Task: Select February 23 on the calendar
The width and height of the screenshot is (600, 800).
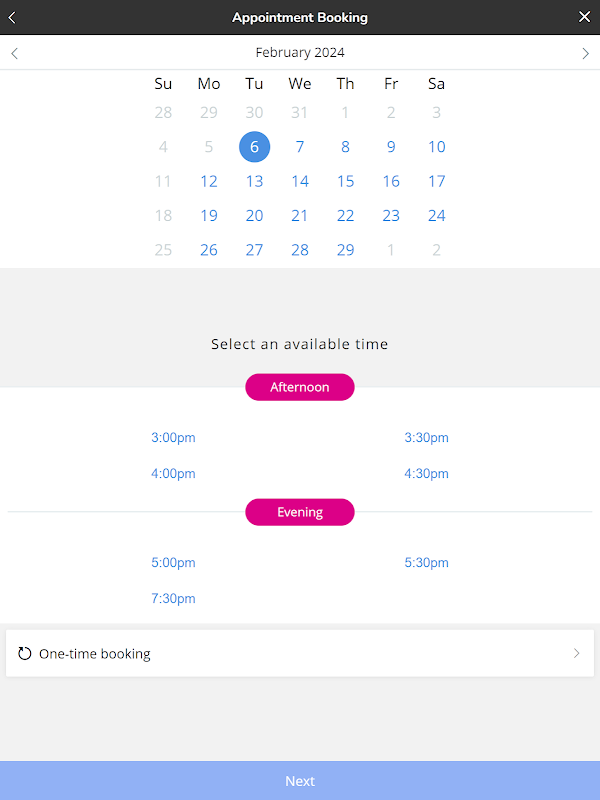Action: click(391, 216)
